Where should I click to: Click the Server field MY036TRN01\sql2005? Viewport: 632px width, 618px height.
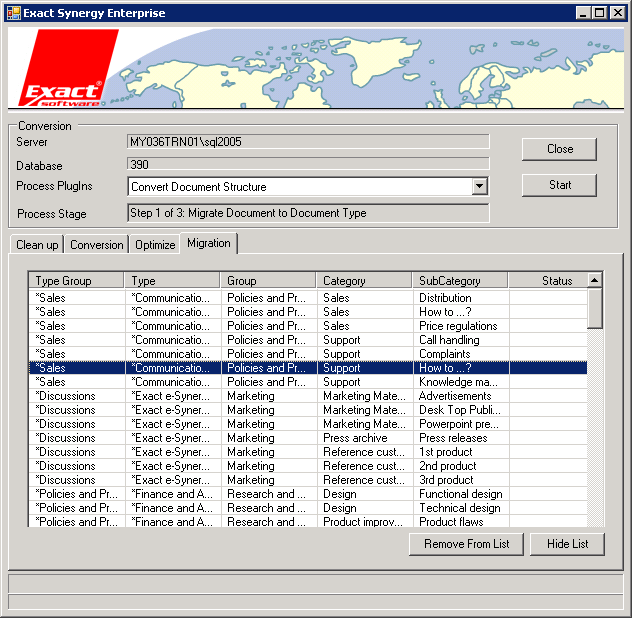308,142
